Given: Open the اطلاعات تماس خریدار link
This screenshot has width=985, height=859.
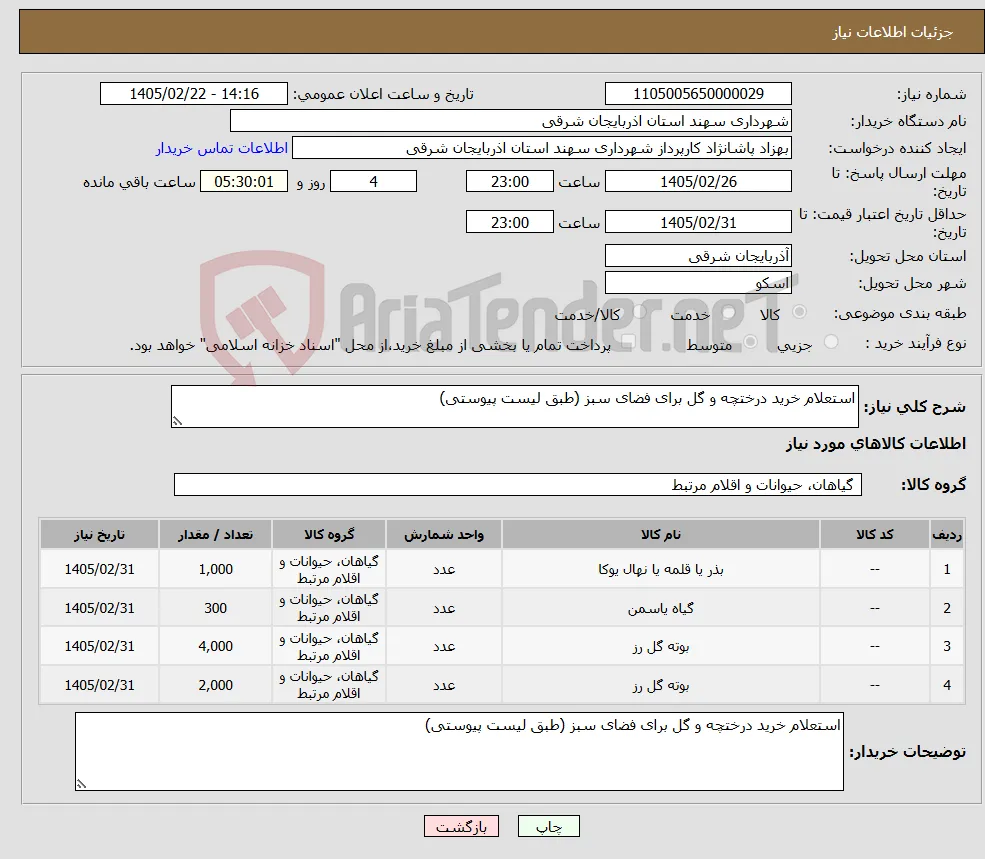Looking at the screenshot, I should click(222, 148).
